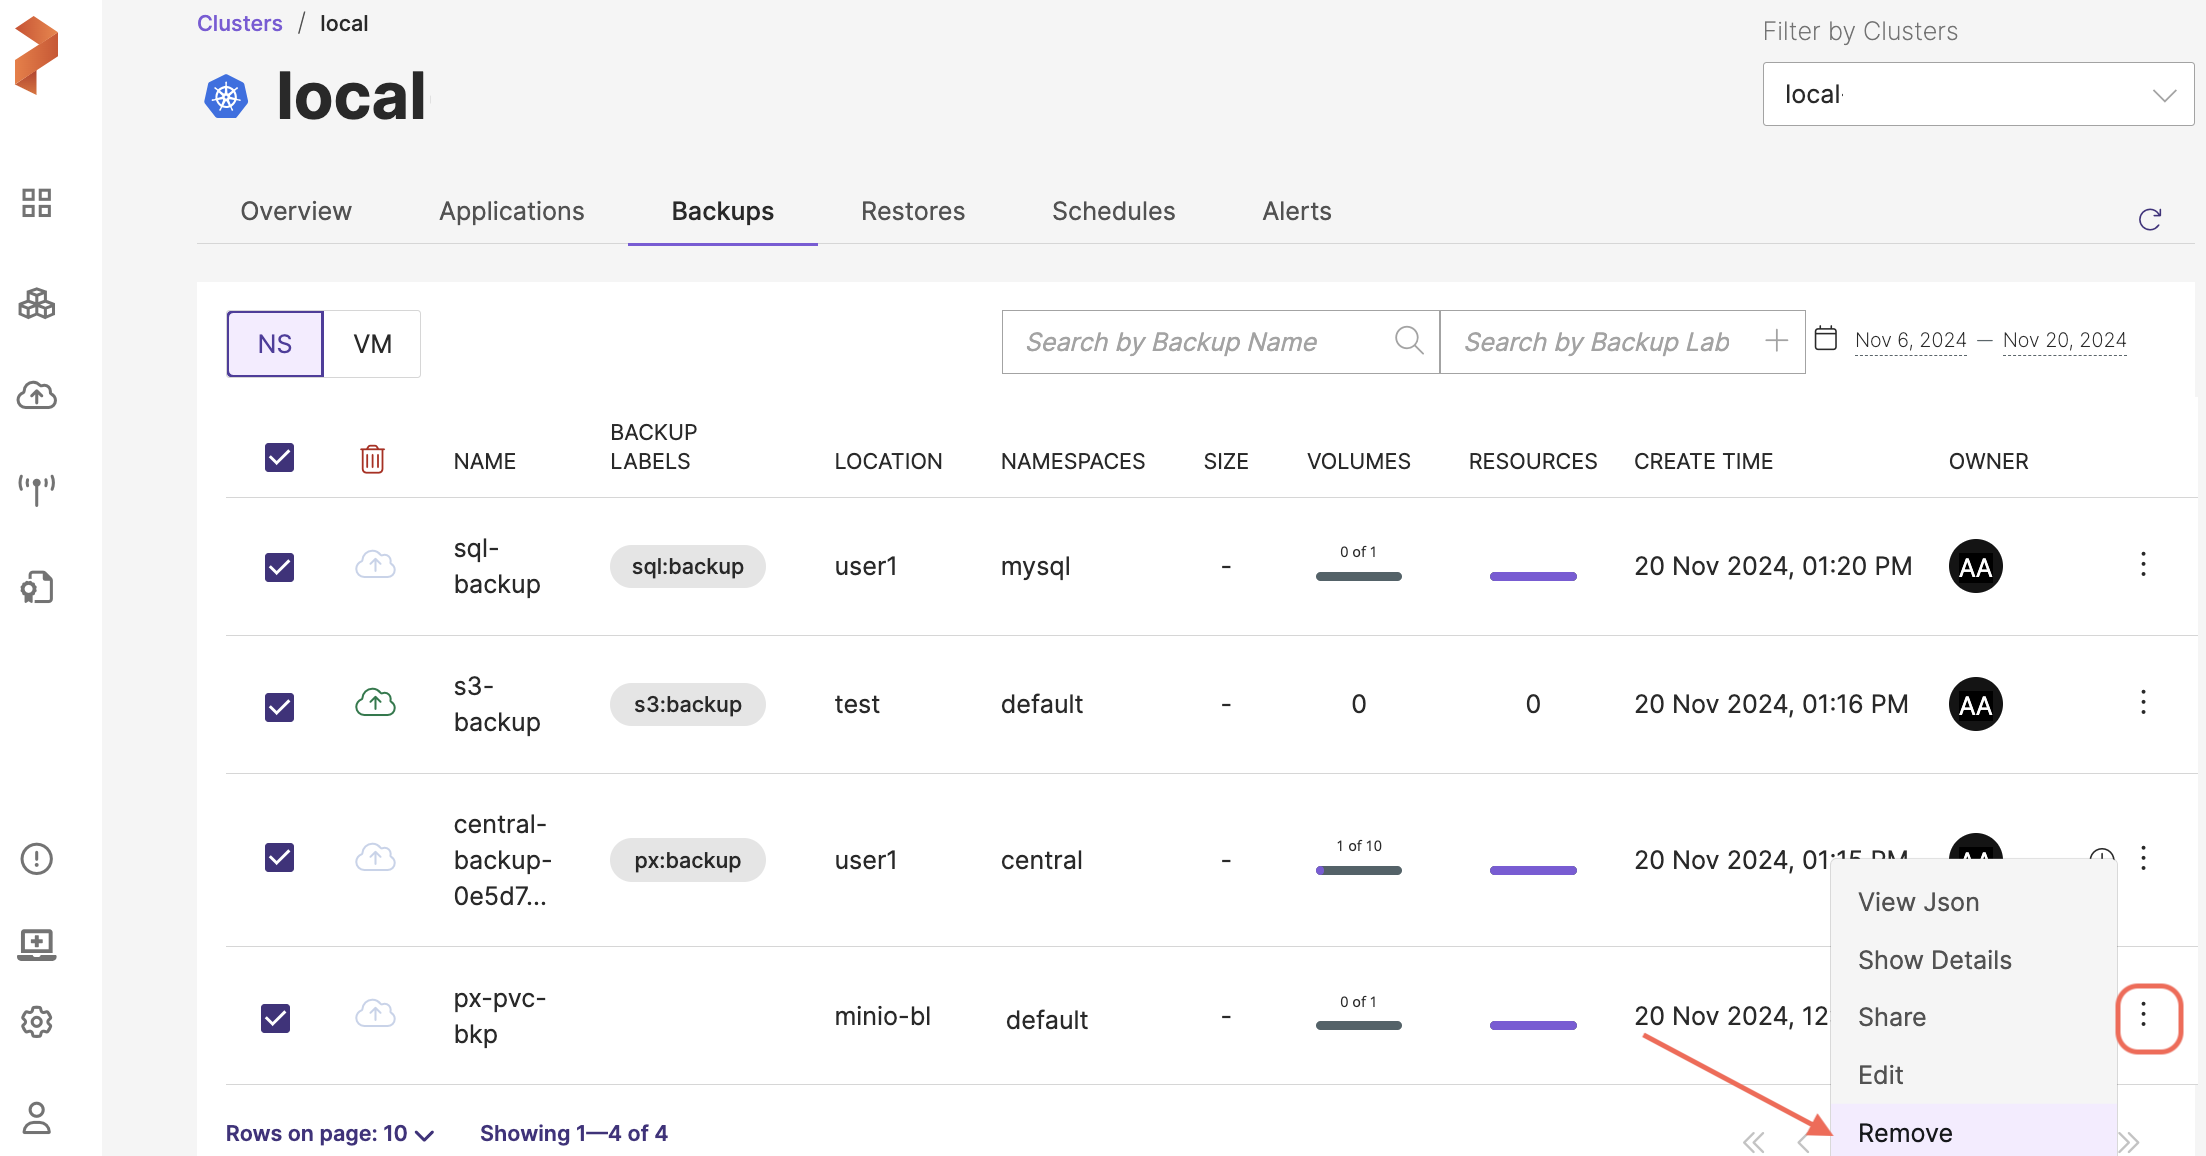The image size is (2206, 1156).
Task: Click the red trash delete-all icon
Action: click(x=372, y=459)
